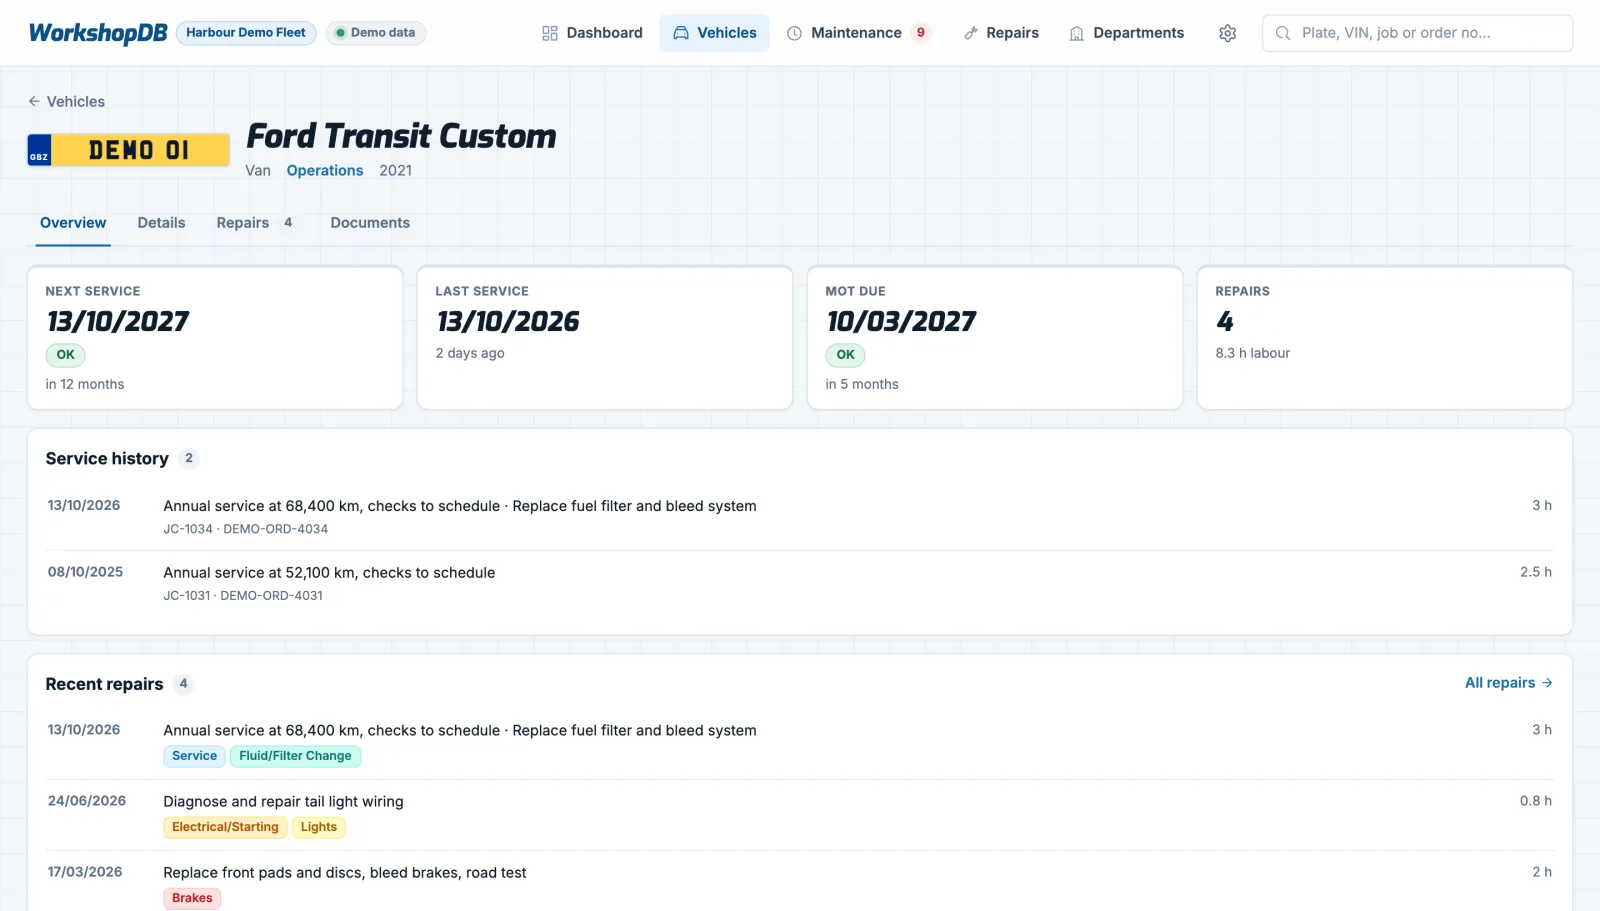
Task: Open the Replace front pads and discs row
Action: coord(800,883)
